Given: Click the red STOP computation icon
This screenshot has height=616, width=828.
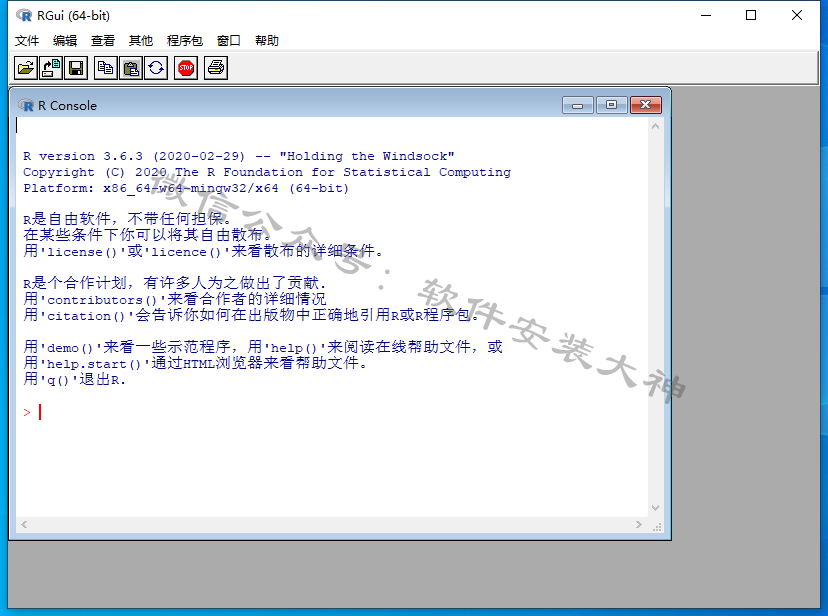Looking at the screenshot, I should [186, 68].
